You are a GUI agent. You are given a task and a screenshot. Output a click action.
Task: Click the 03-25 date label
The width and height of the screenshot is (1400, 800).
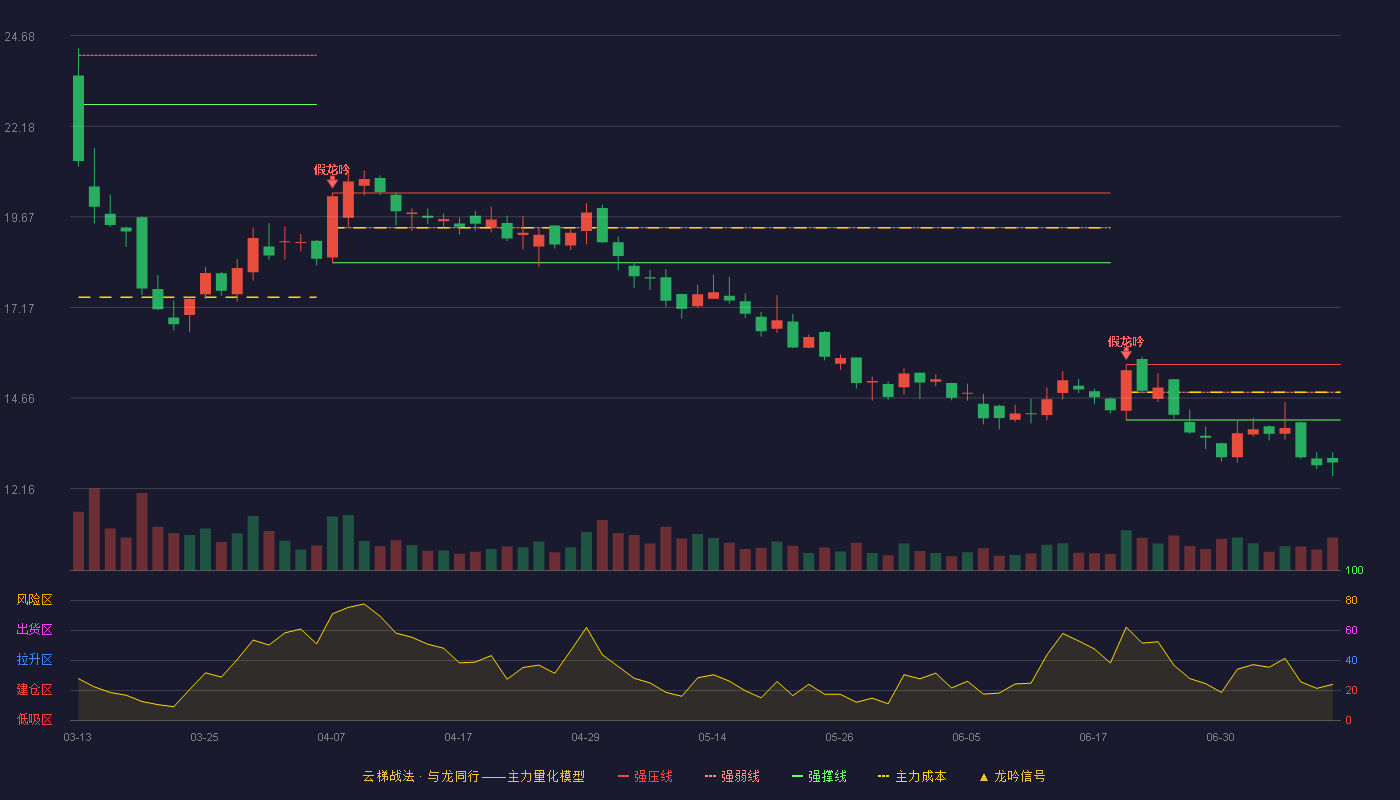click(x=204, y=737)
